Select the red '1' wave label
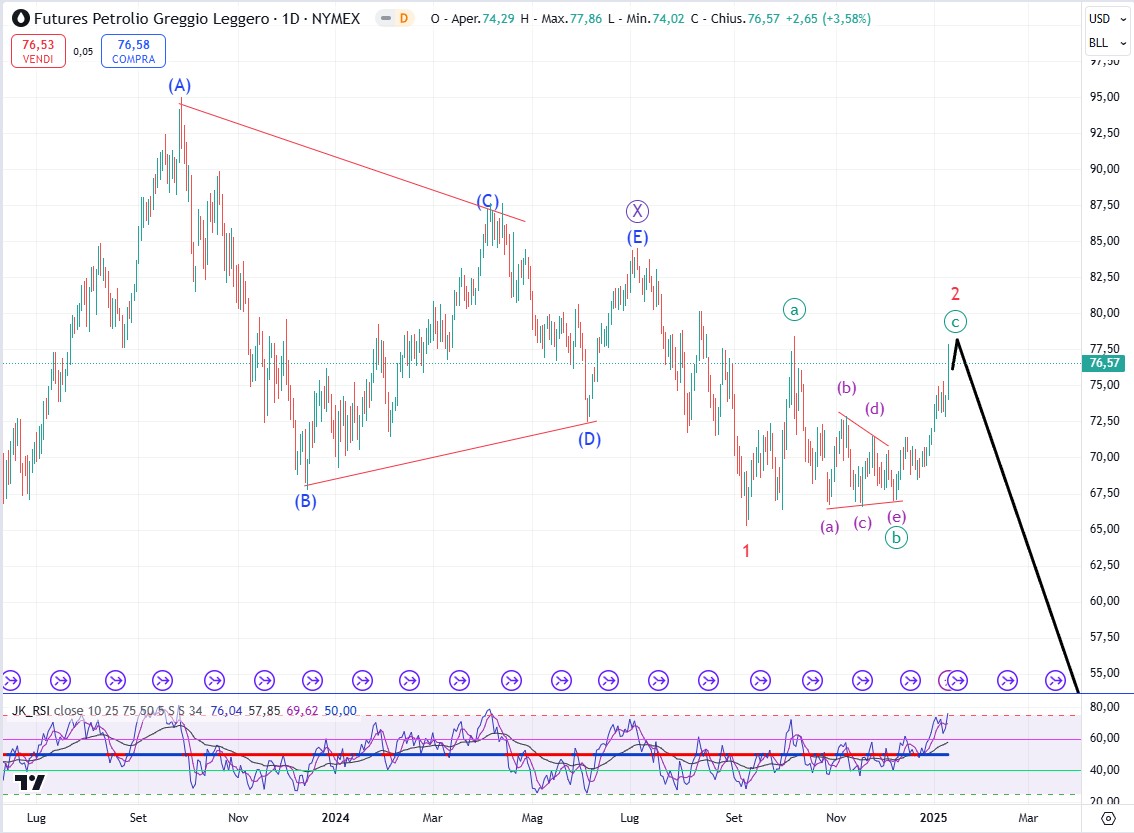This screenshot has width=1134, height=833. [746, 551]
